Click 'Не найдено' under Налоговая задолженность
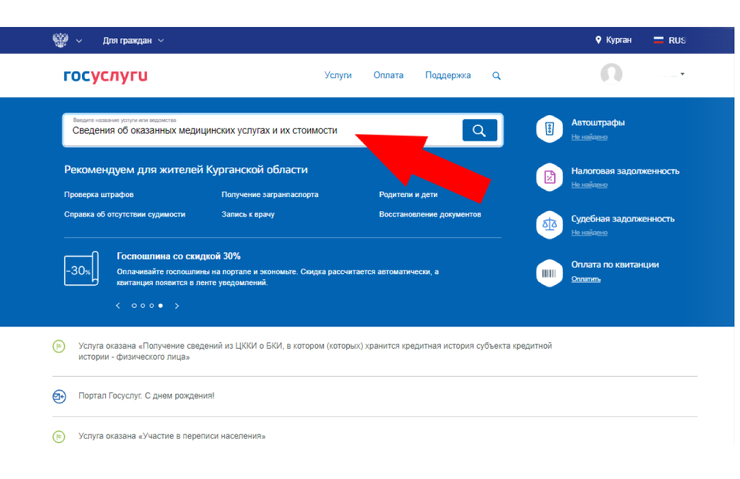740x479 pixels. [x=589, y=185]
